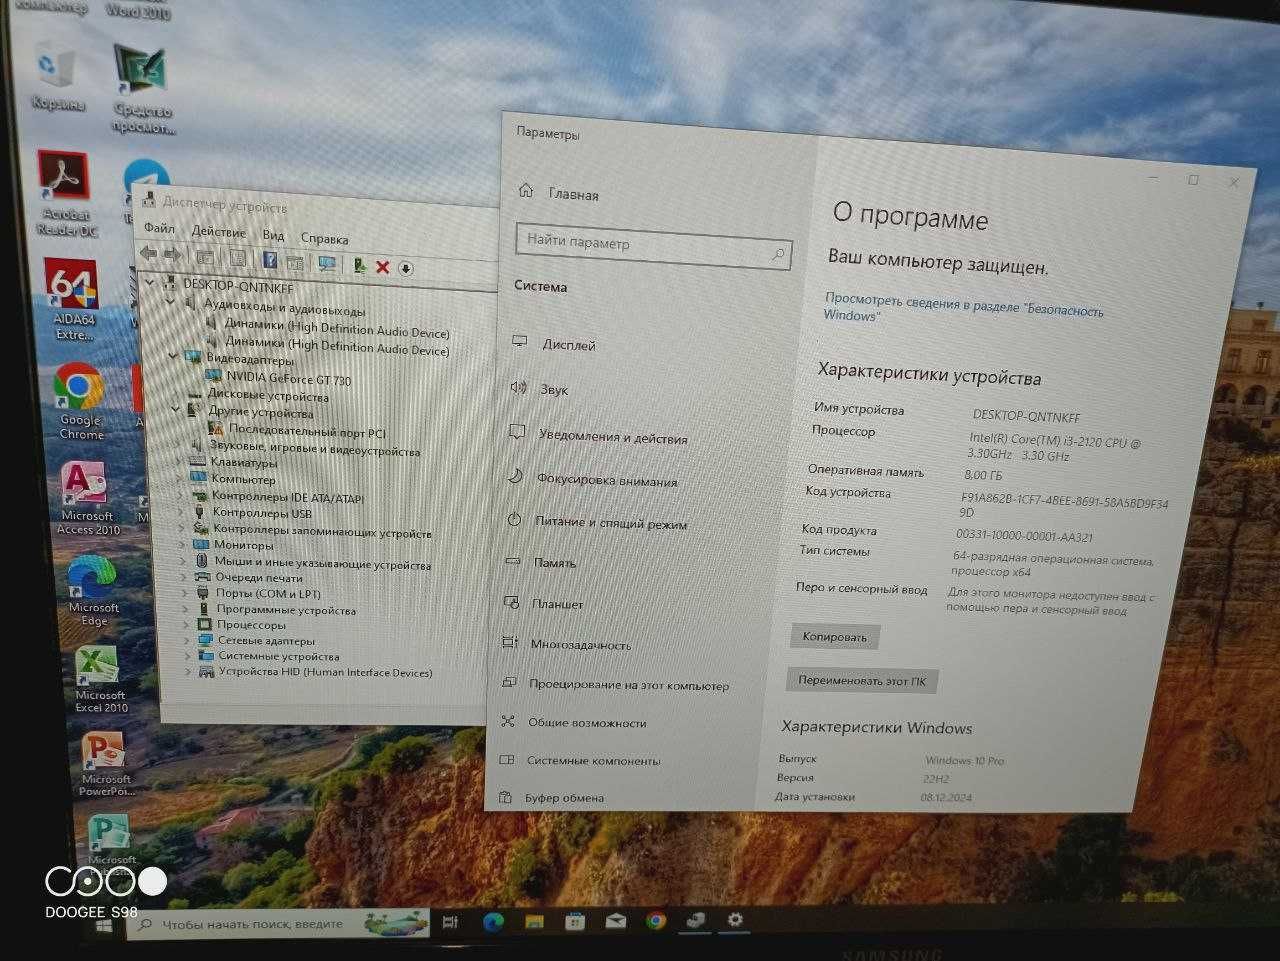Click the Back arrow in Device Manager toolbar
The height and width of the screenshot is (961, 1280).
click(149, 254)
